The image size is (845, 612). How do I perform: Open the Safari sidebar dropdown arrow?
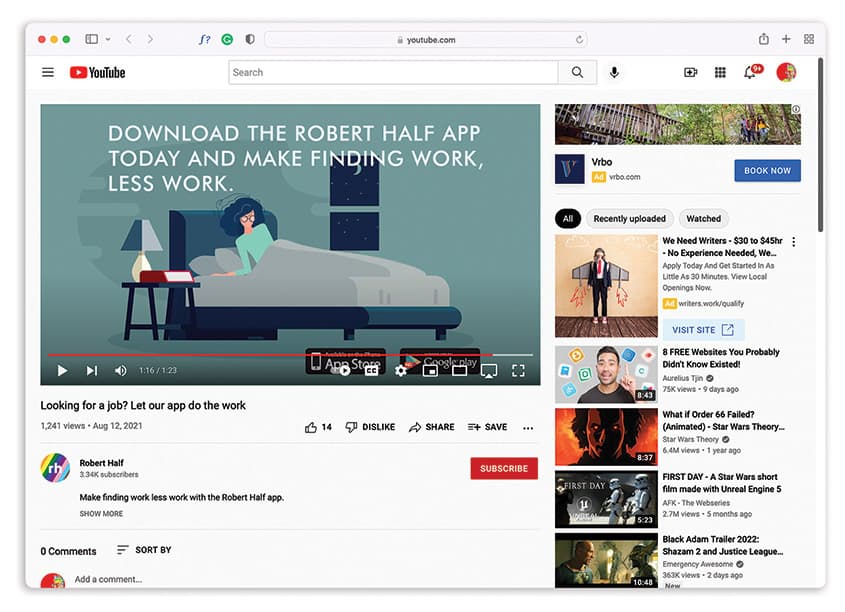(108, 39)
